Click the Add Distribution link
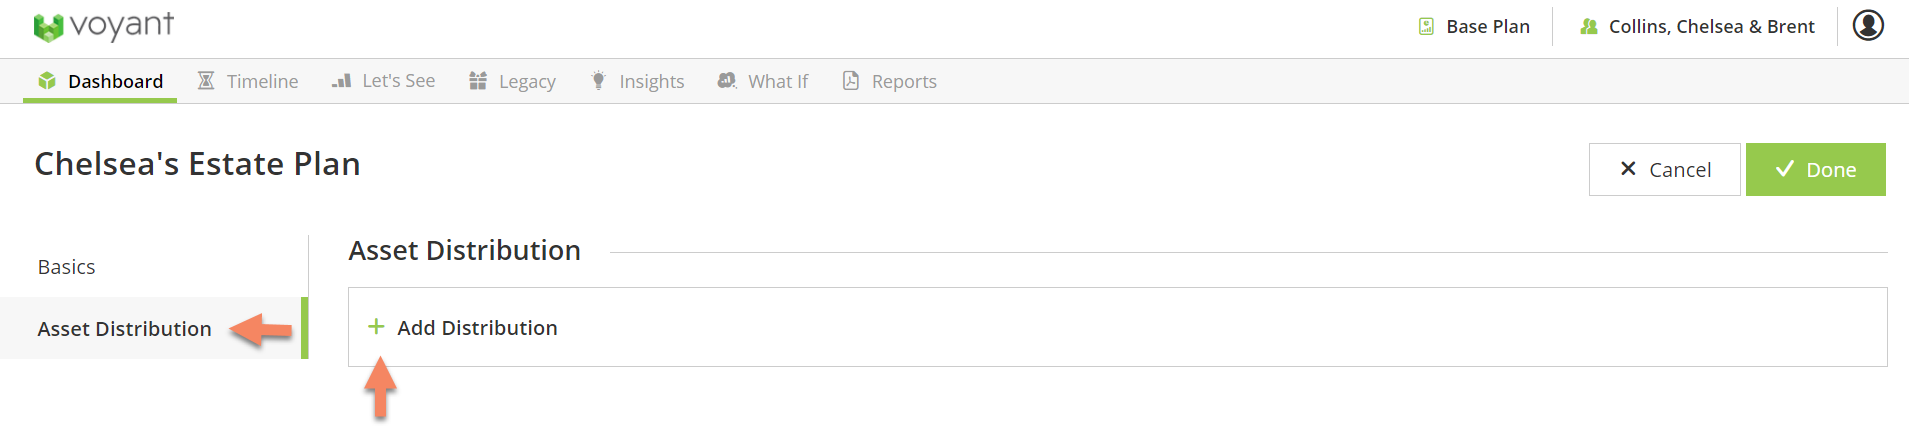 click(477, 328)
